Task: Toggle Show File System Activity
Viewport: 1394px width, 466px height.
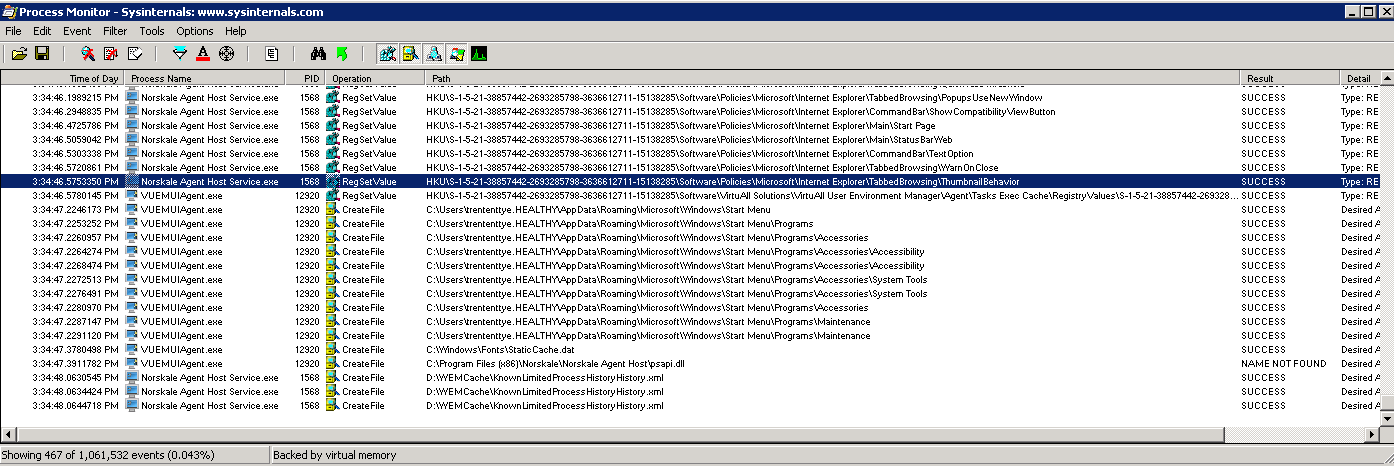Action: point(410,53)
